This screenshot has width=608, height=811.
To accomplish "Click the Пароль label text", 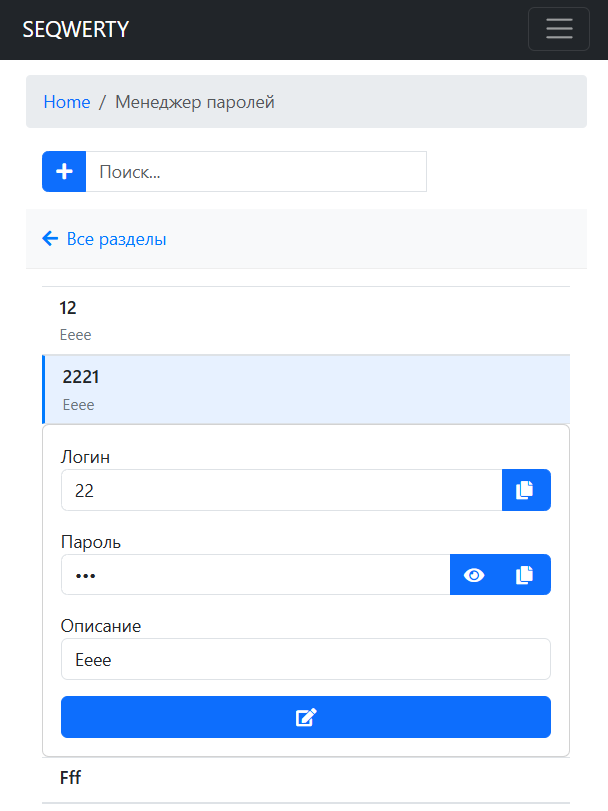I will [x=91, y=542].
